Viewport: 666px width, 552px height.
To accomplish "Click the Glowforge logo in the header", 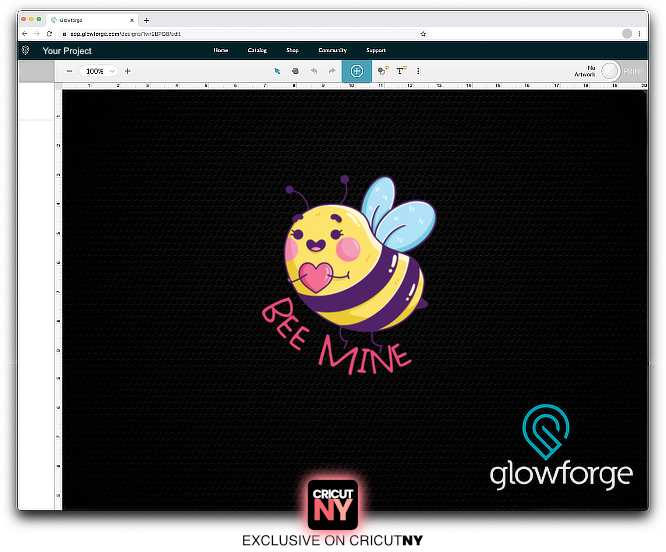I will pyautogui.click(x=25, y=51).
